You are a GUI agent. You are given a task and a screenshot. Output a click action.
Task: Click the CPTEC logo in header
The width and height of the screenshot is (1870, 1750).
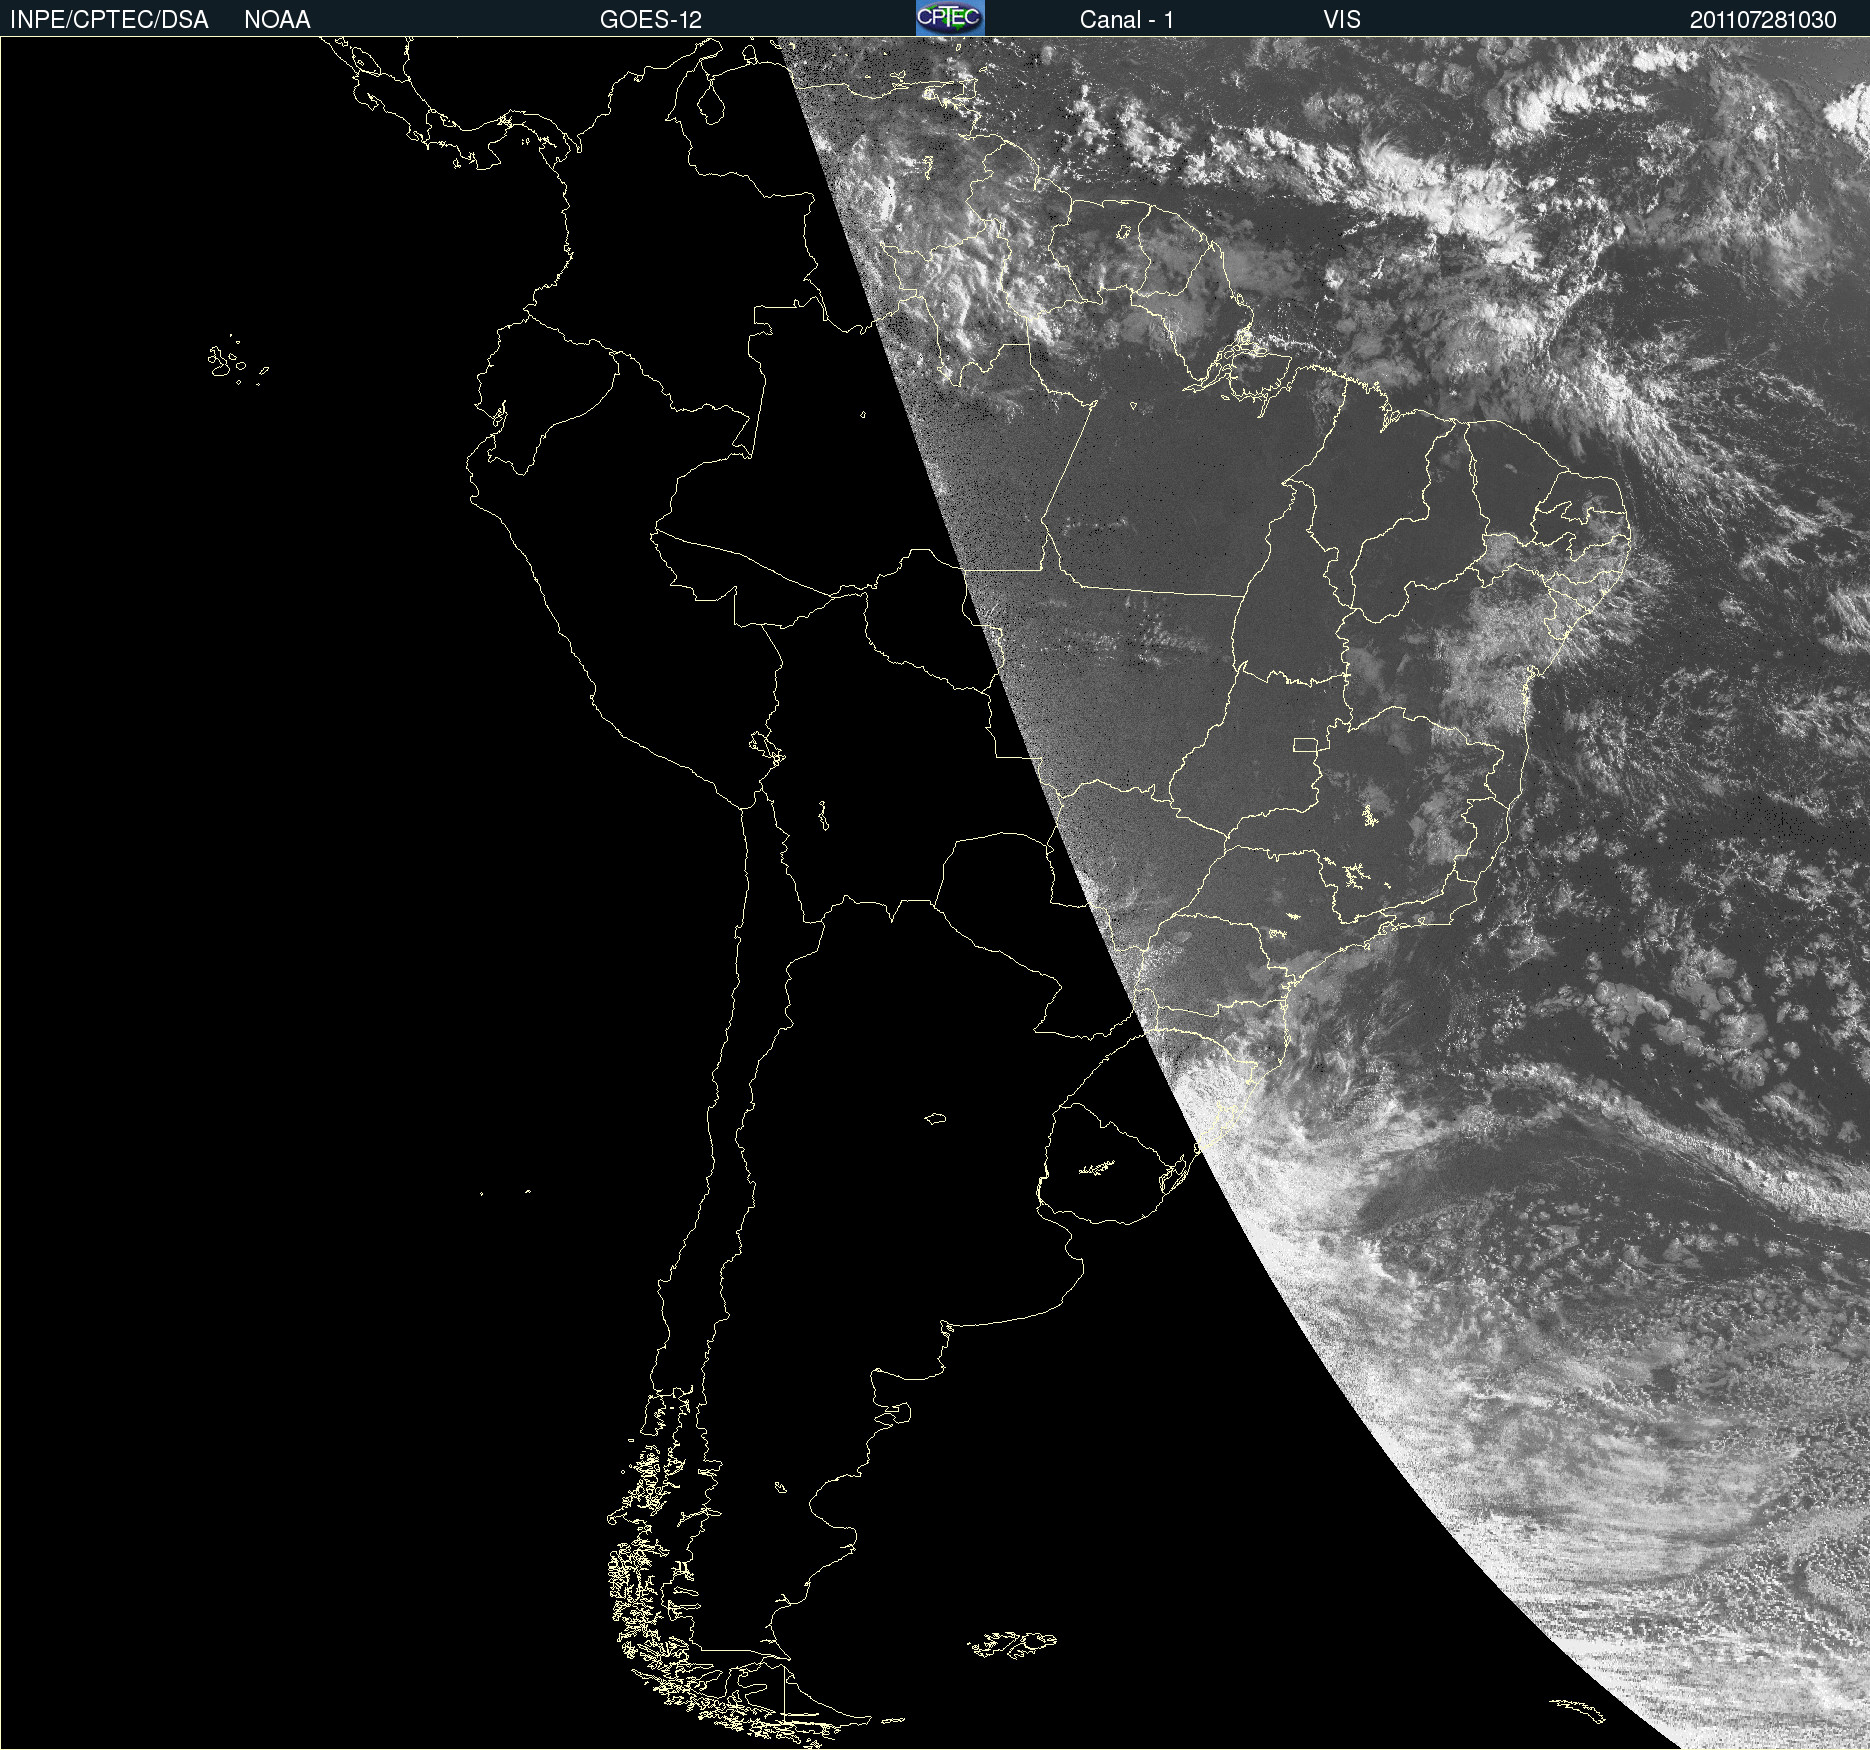(950, 18)
